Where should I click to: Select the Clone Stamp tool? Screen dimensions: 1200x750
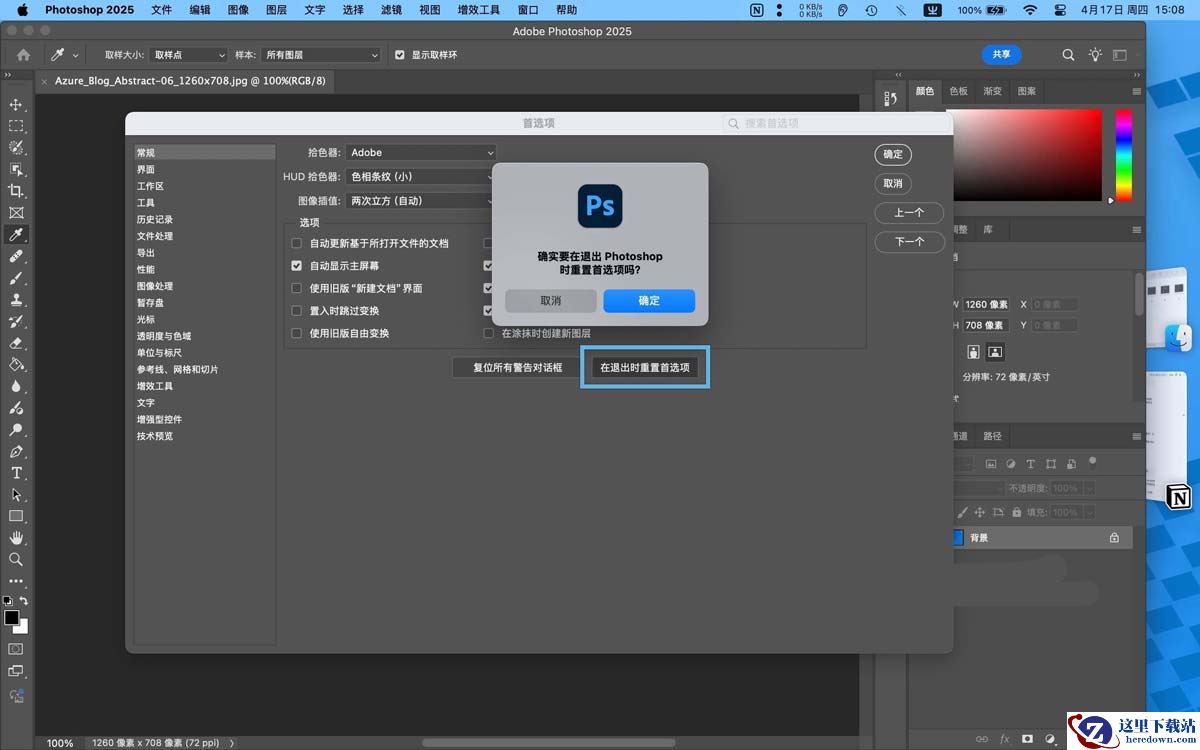[x=16, y=300]
